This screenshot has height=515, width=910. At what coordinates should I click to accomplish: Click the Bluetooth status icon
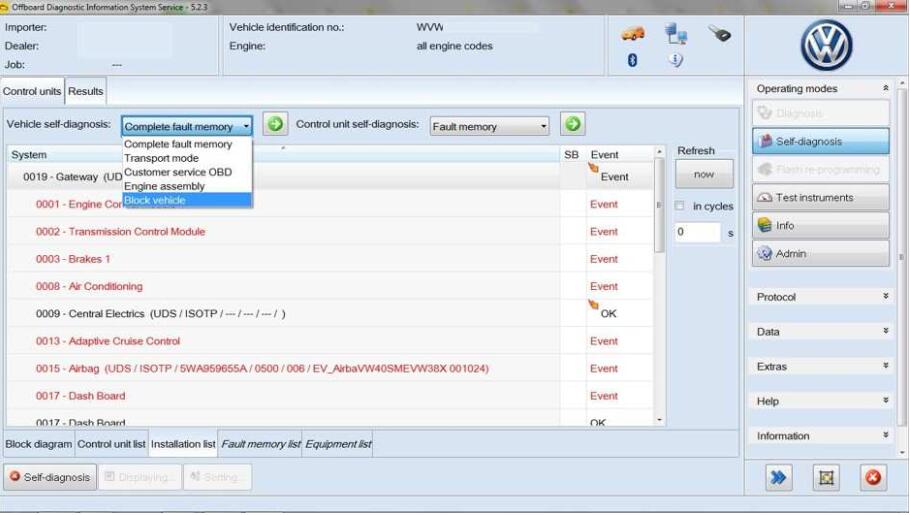tap(633, 60)
